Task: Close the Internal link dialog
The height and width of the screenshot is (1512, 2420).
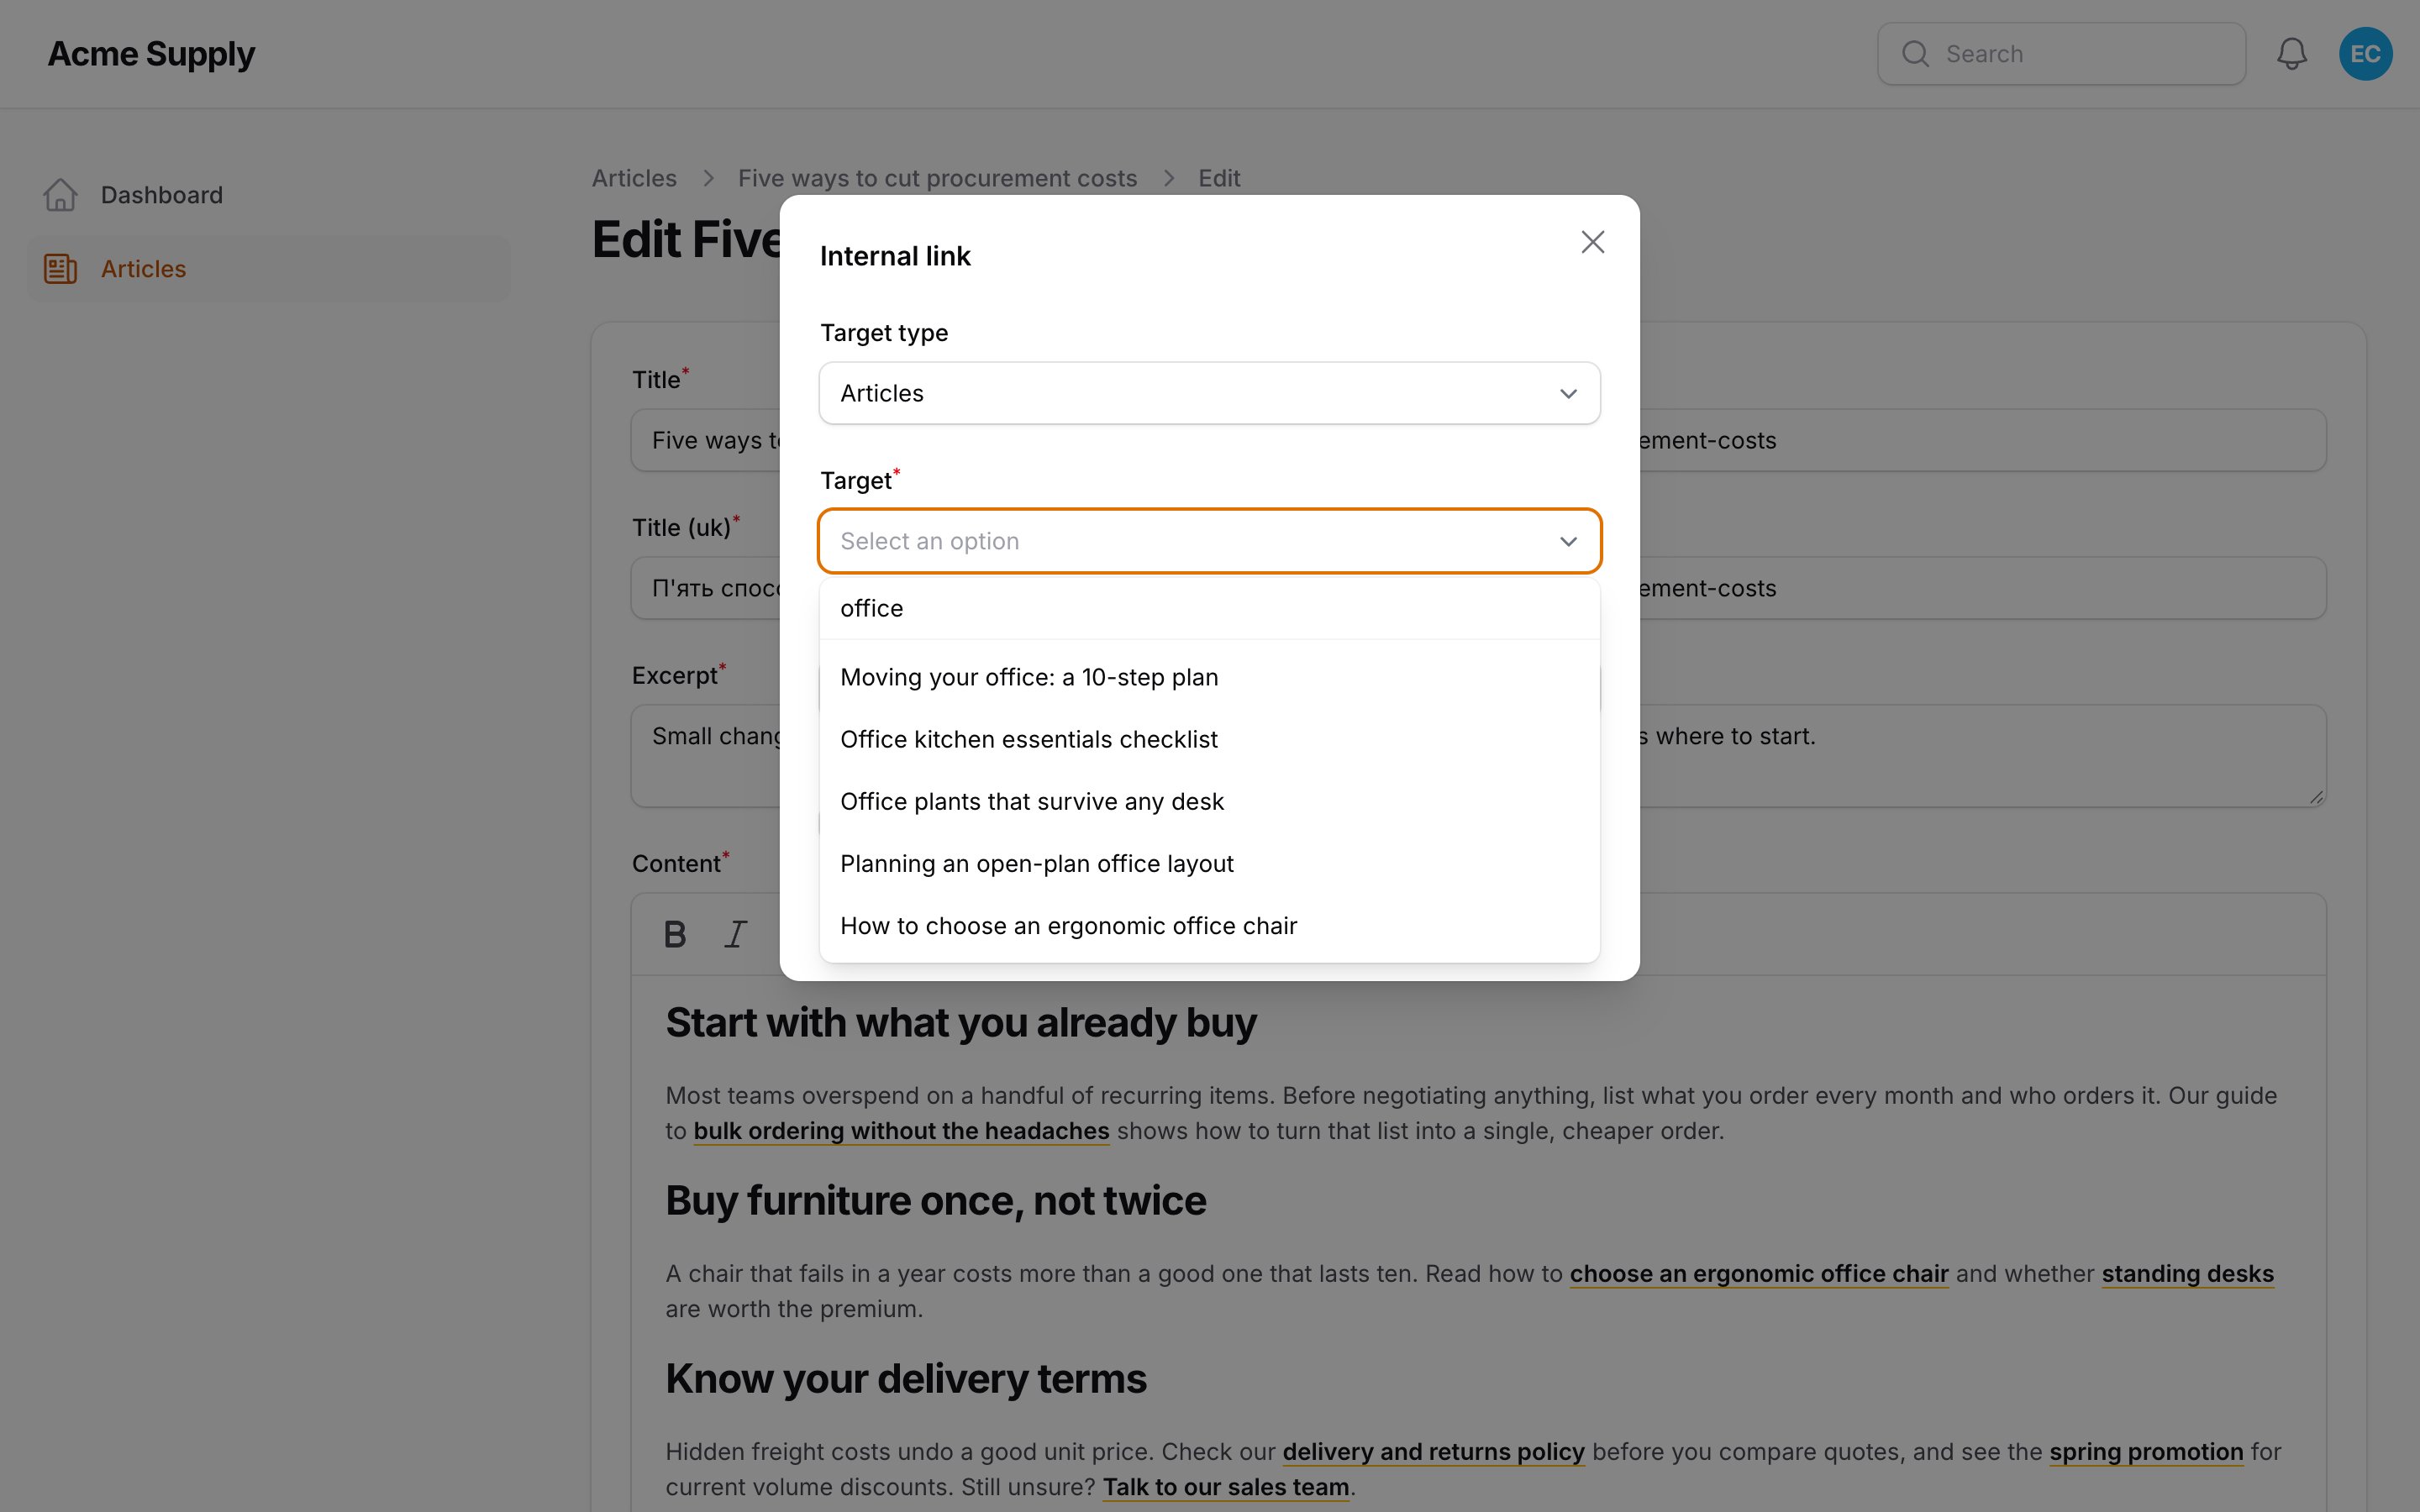Action: [1592, 242]
